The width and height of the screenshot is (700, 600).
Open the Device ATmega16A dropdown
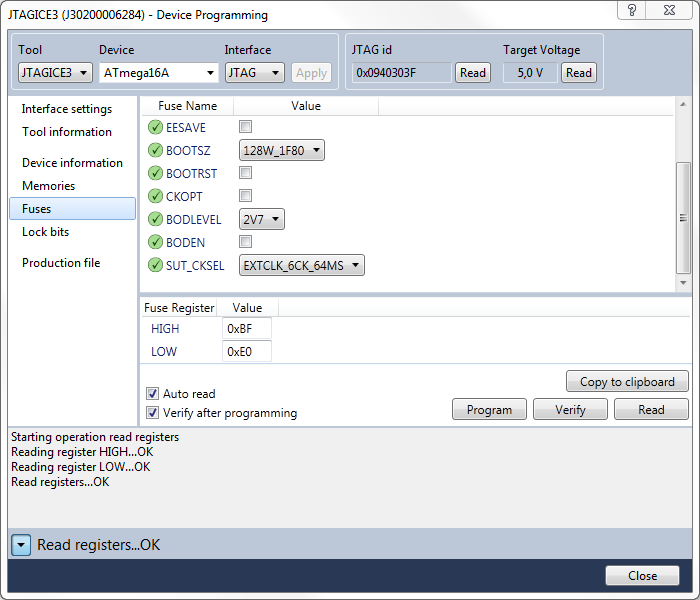(159, 72)
